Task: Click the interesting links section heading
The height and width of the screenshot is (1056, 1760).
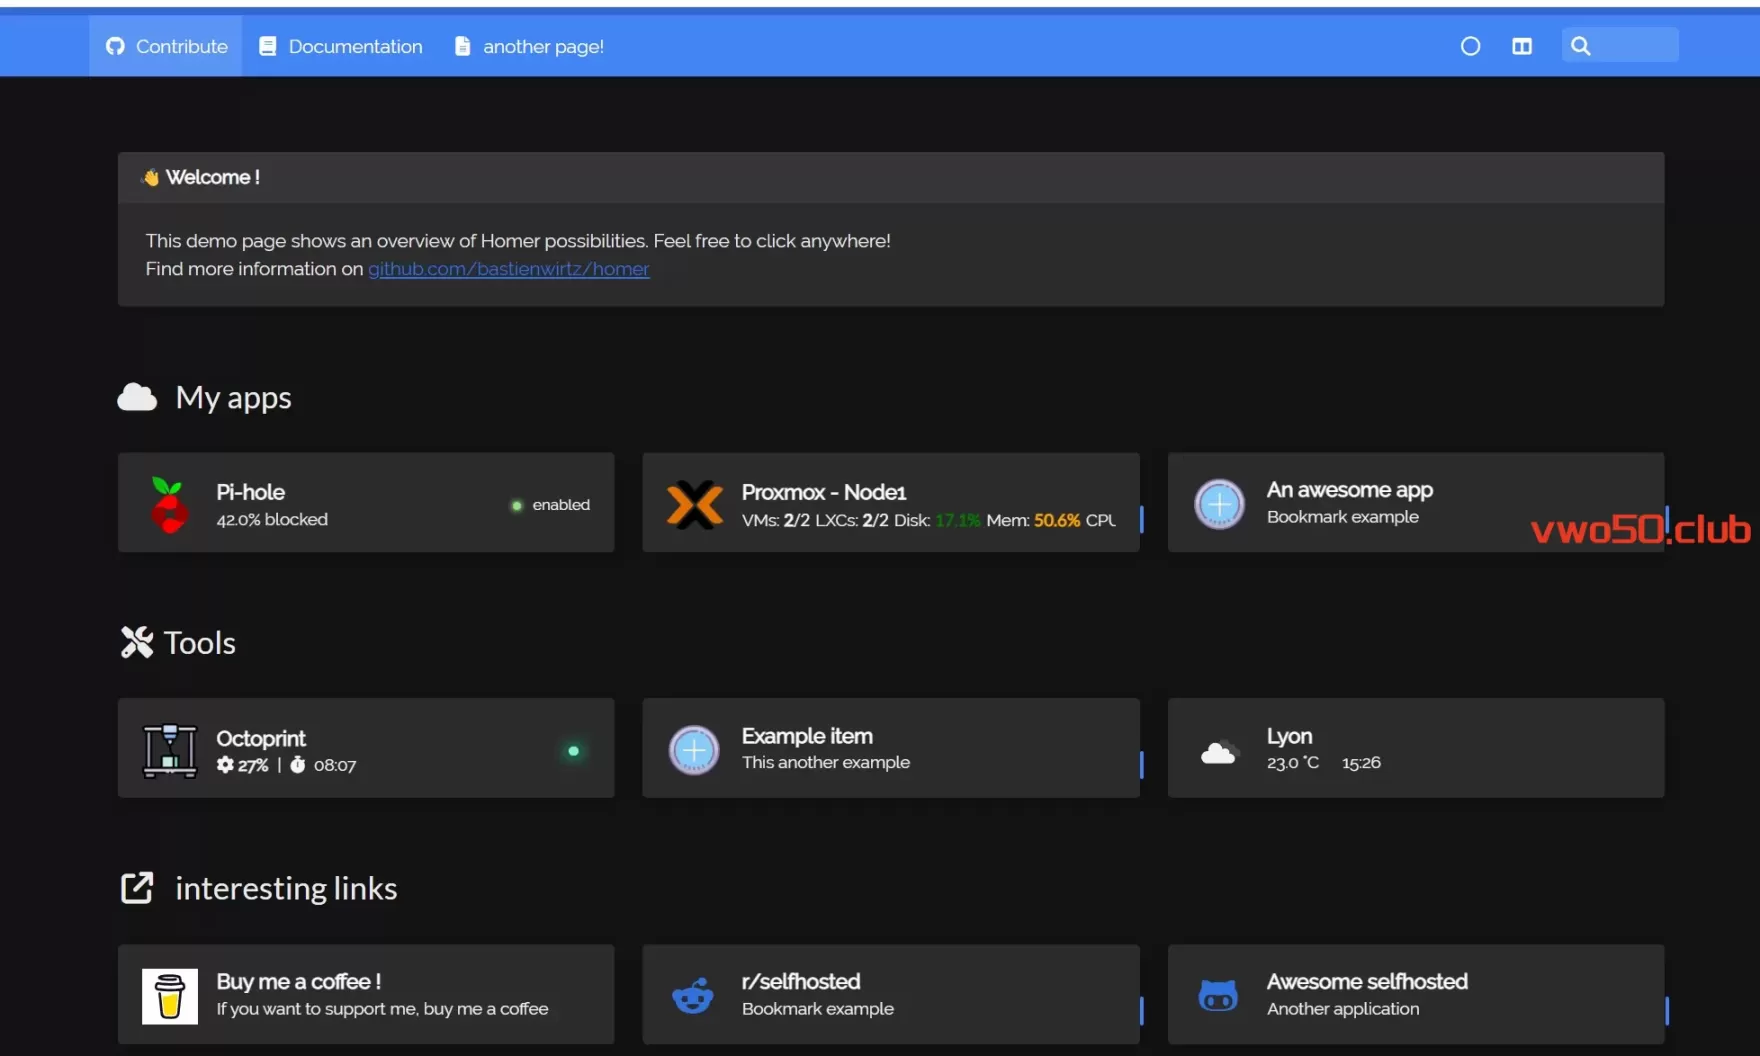Action: 285,888
